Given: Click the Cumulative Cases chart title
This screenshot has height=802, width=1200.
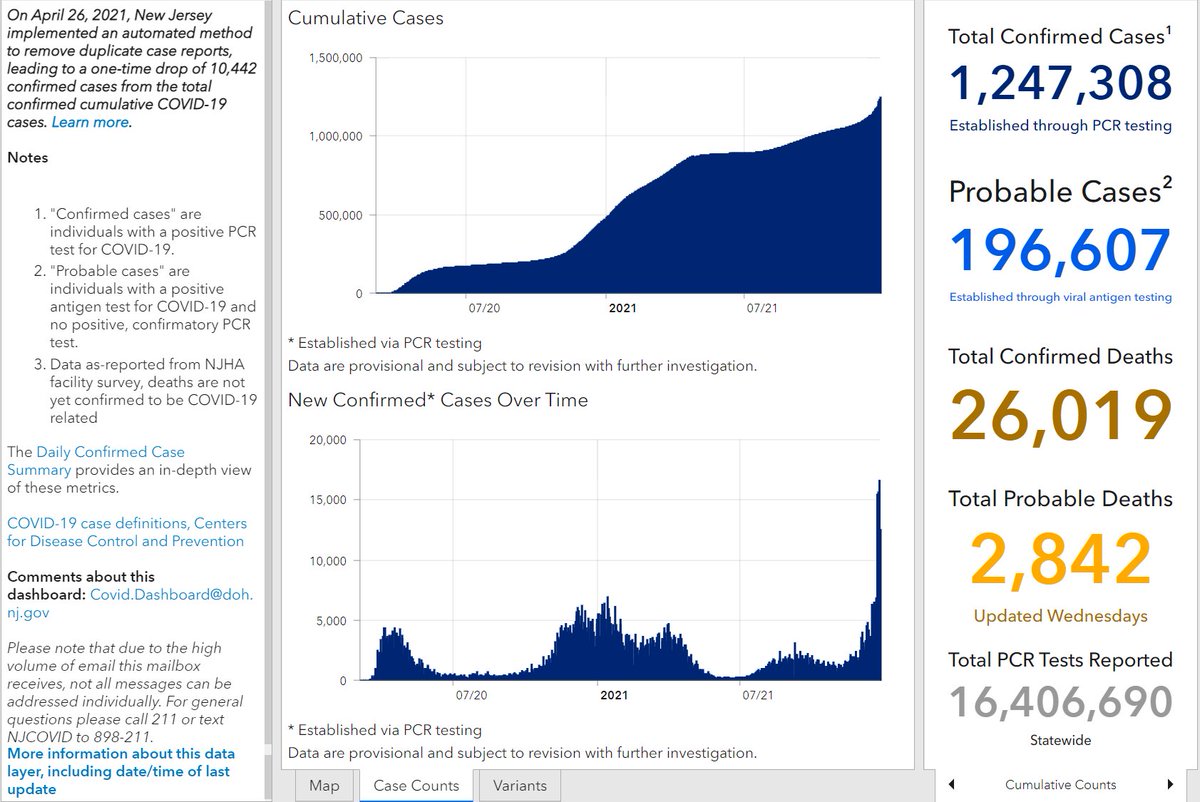Looking at the screenshot, I should click(x=366, y=18).
